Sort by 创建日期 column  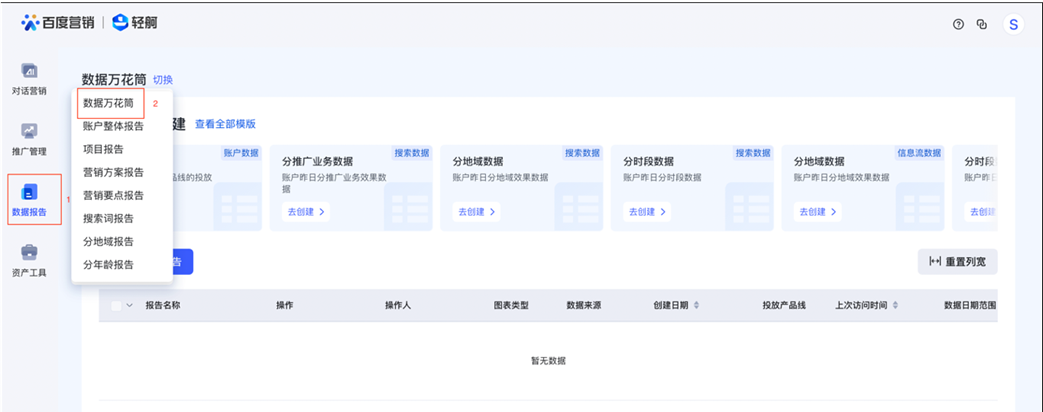tap(696, 305)
